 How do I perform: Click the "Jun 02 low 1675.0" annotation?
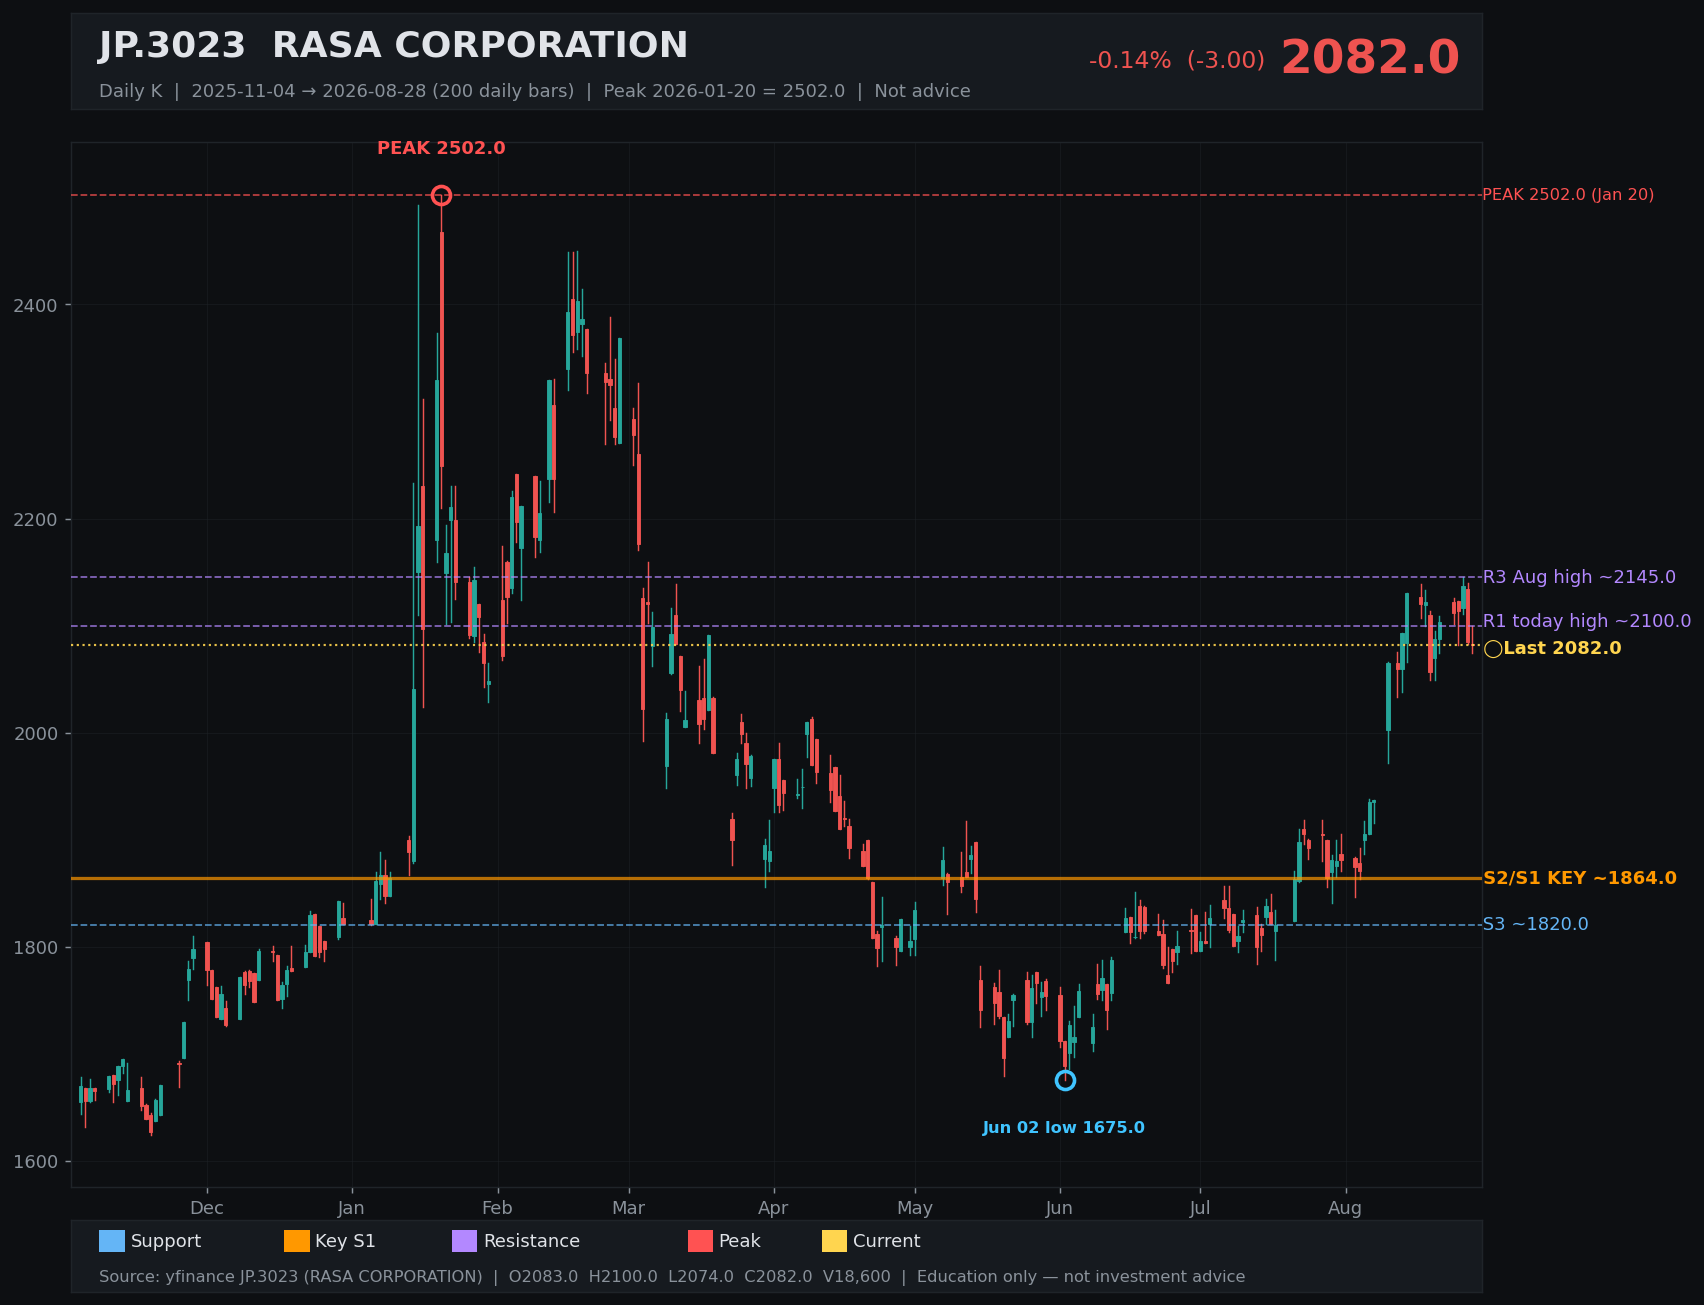click(x=1063, y=1128)
